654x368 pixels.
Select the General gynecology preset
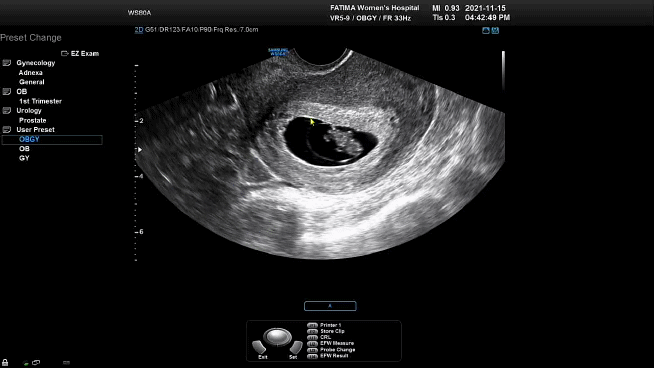(32, 82)
